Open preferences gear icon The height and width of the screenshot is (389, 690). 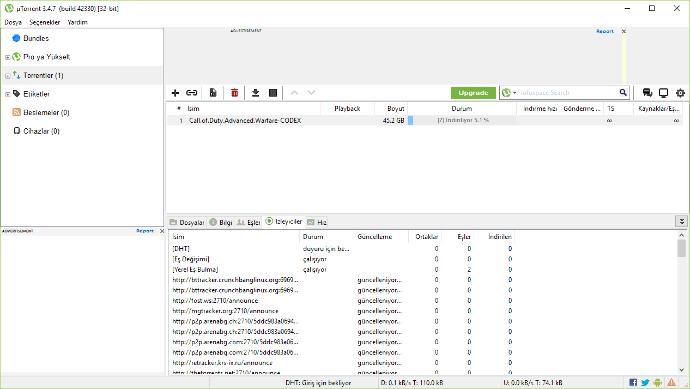680,93
